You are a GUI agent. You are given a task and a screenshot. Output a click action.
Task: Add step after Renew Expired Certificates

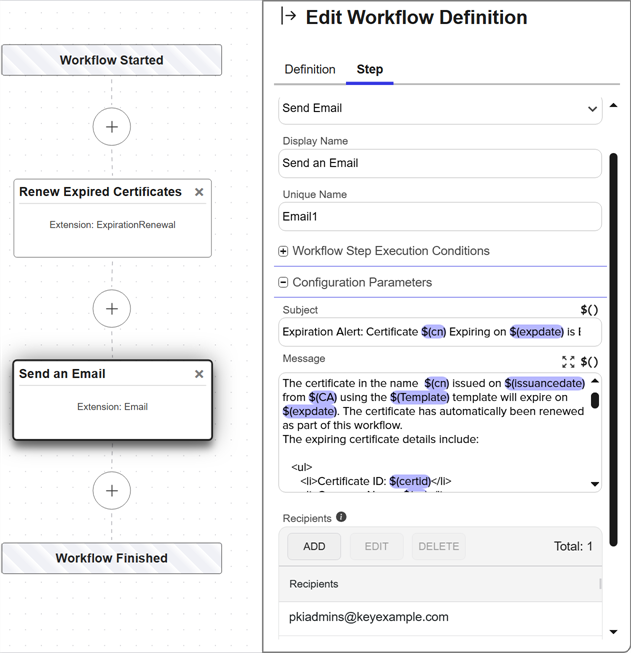click(112, 309)
